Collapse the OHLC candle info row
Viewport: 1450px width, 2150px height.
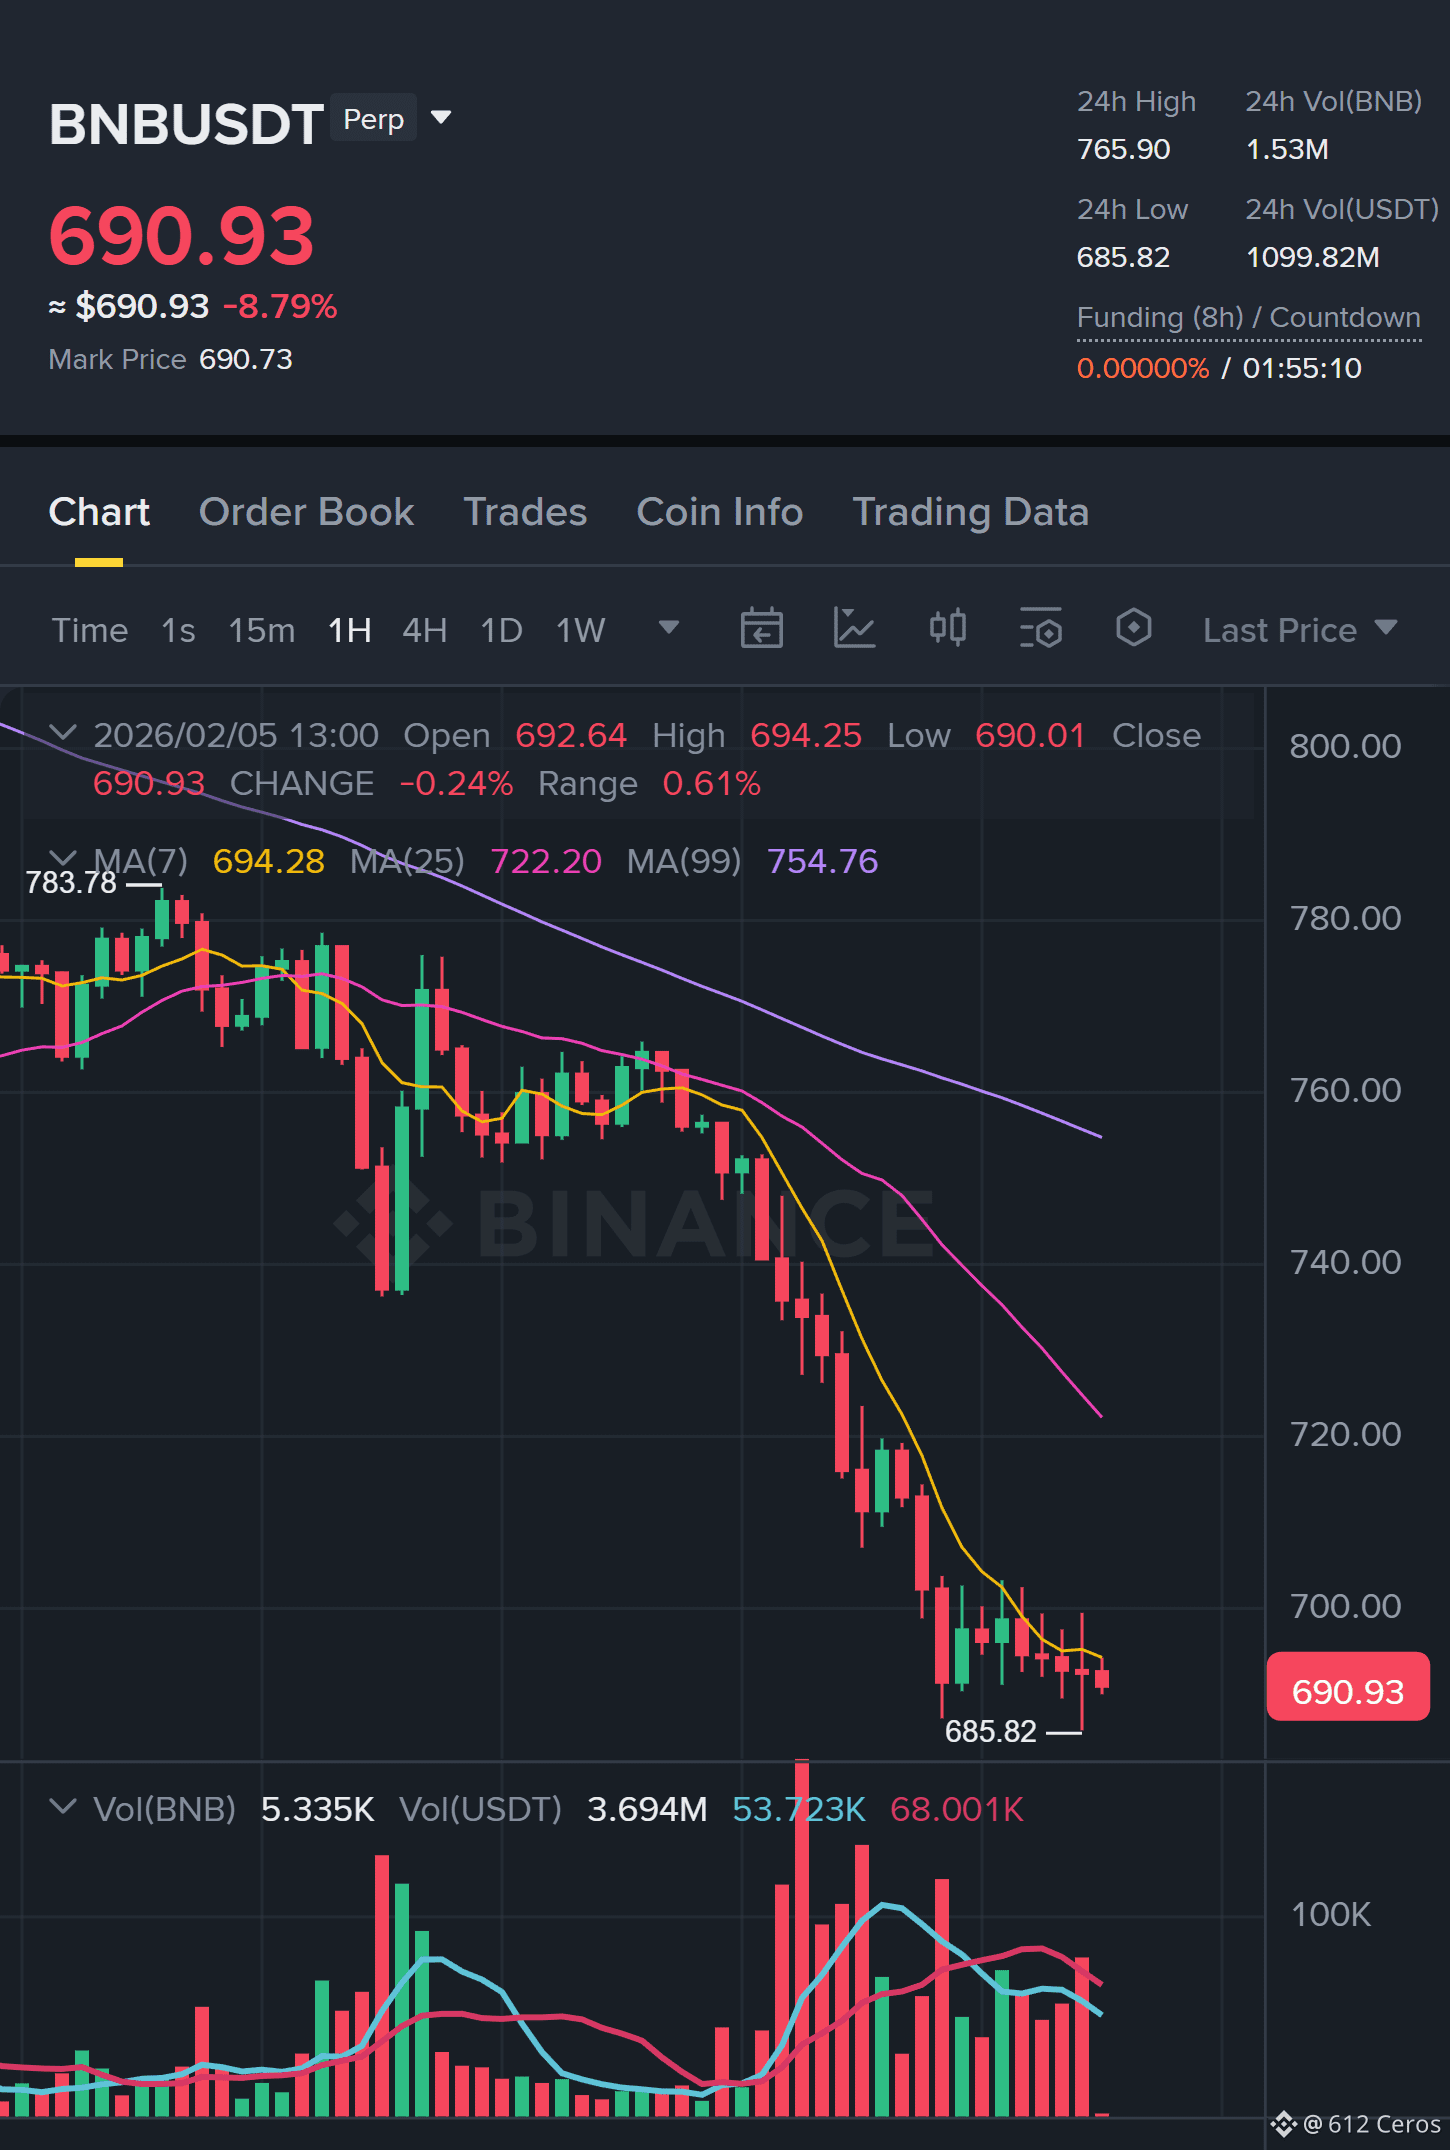tap(63, 733)
